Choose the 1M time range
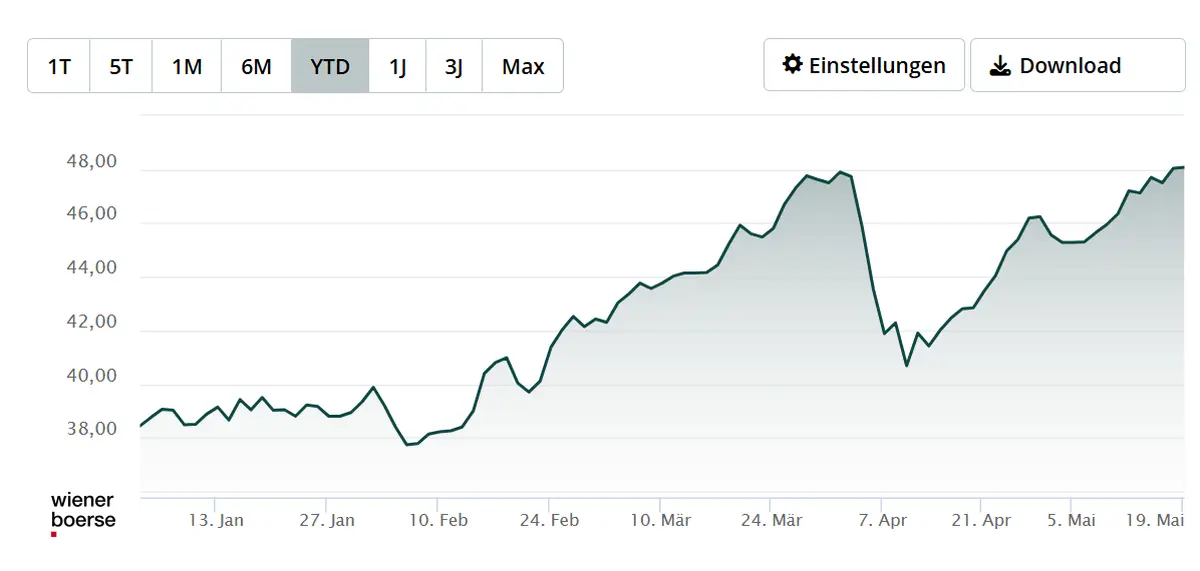Image resolution: width=1200 pixels, height=571 pixels. (187, 66)
